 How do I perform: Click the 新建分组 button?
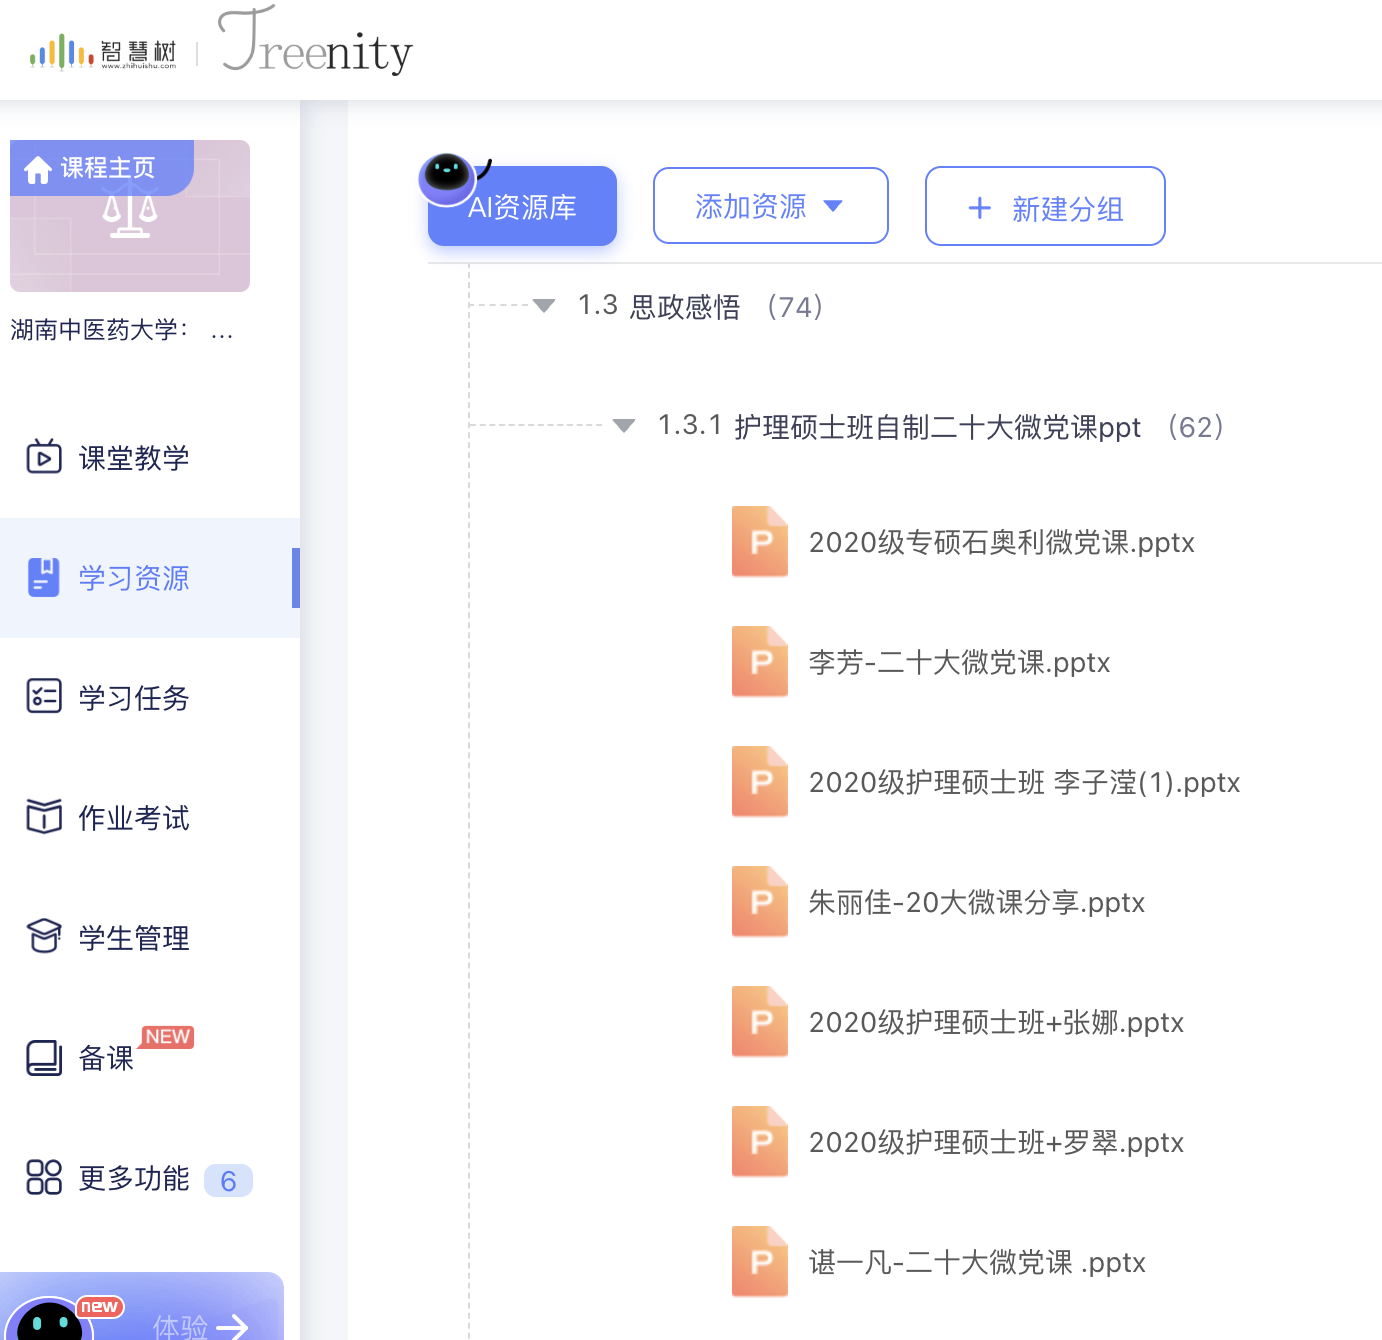[1045, 207]
